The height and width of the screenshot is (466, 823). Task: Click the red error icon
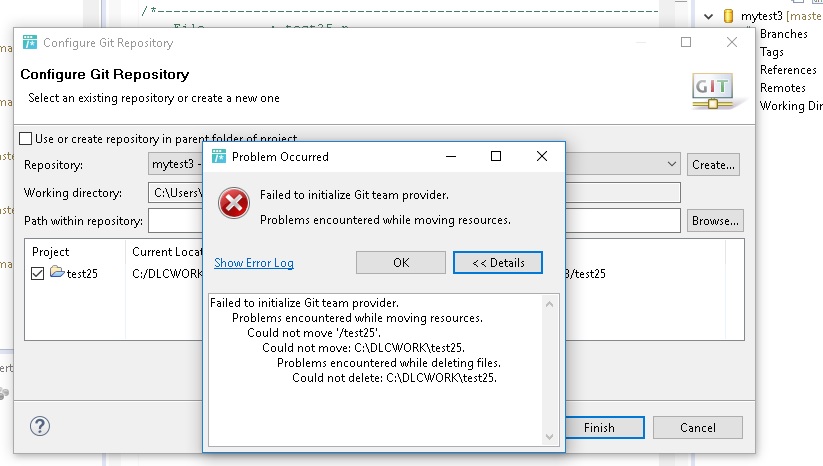pos(234,203)
